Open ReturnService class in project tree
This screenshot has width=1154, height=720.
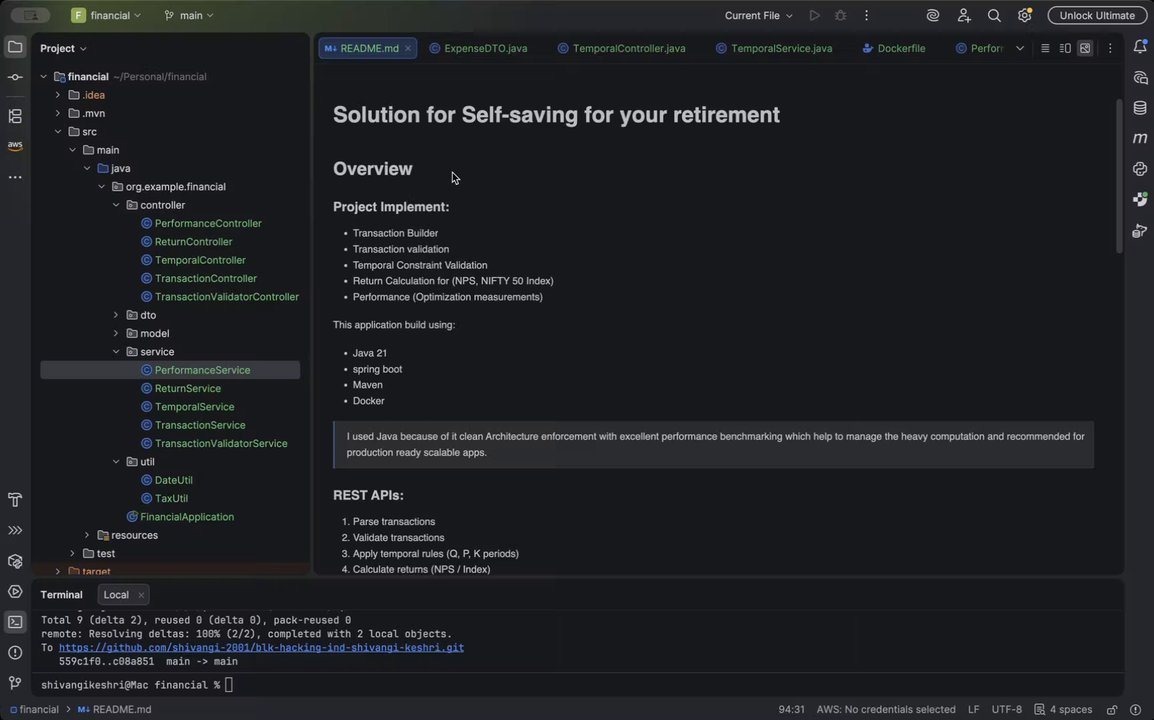coord(188,388)
